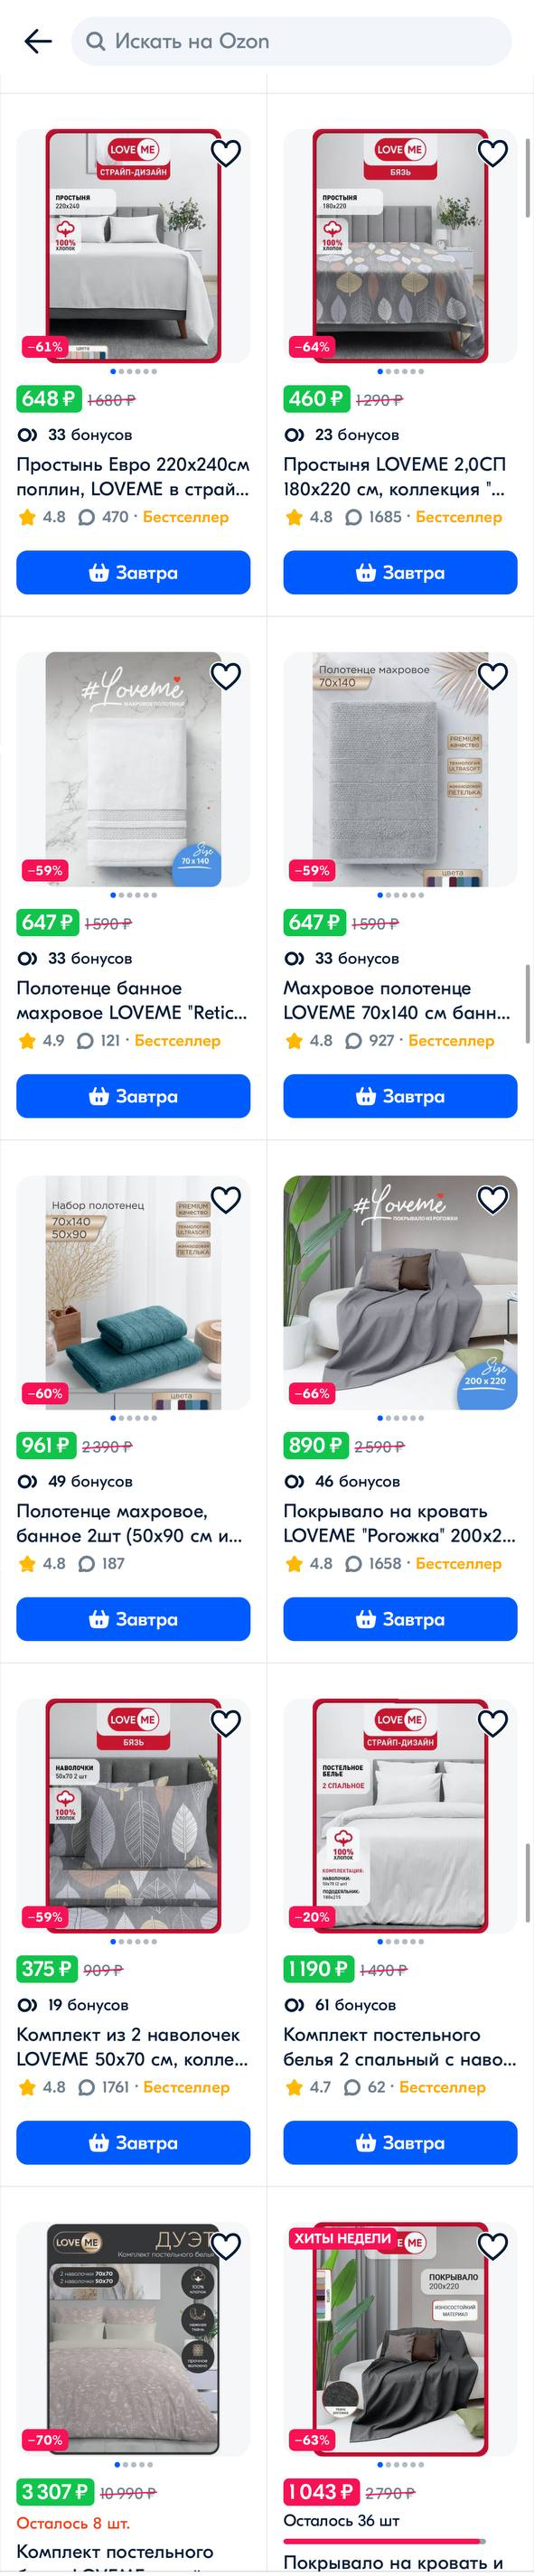Viewport: 534px width, 2576px height.
Task: Save Покрывало Рогожка 200x220 to favorites
Action: [x=493, y=1200]
